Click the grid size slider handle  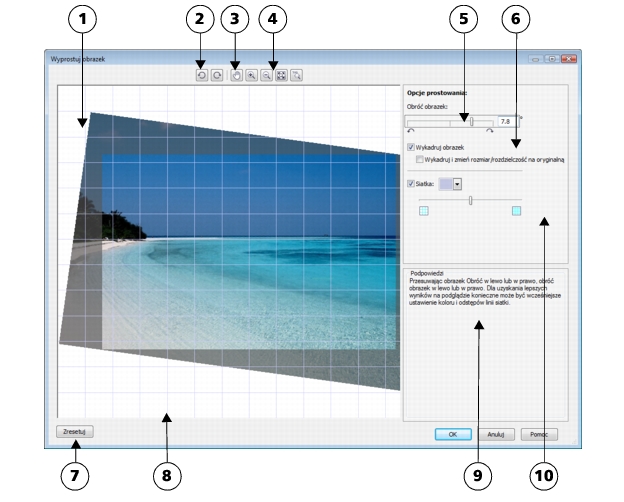(x=469, y=200)
